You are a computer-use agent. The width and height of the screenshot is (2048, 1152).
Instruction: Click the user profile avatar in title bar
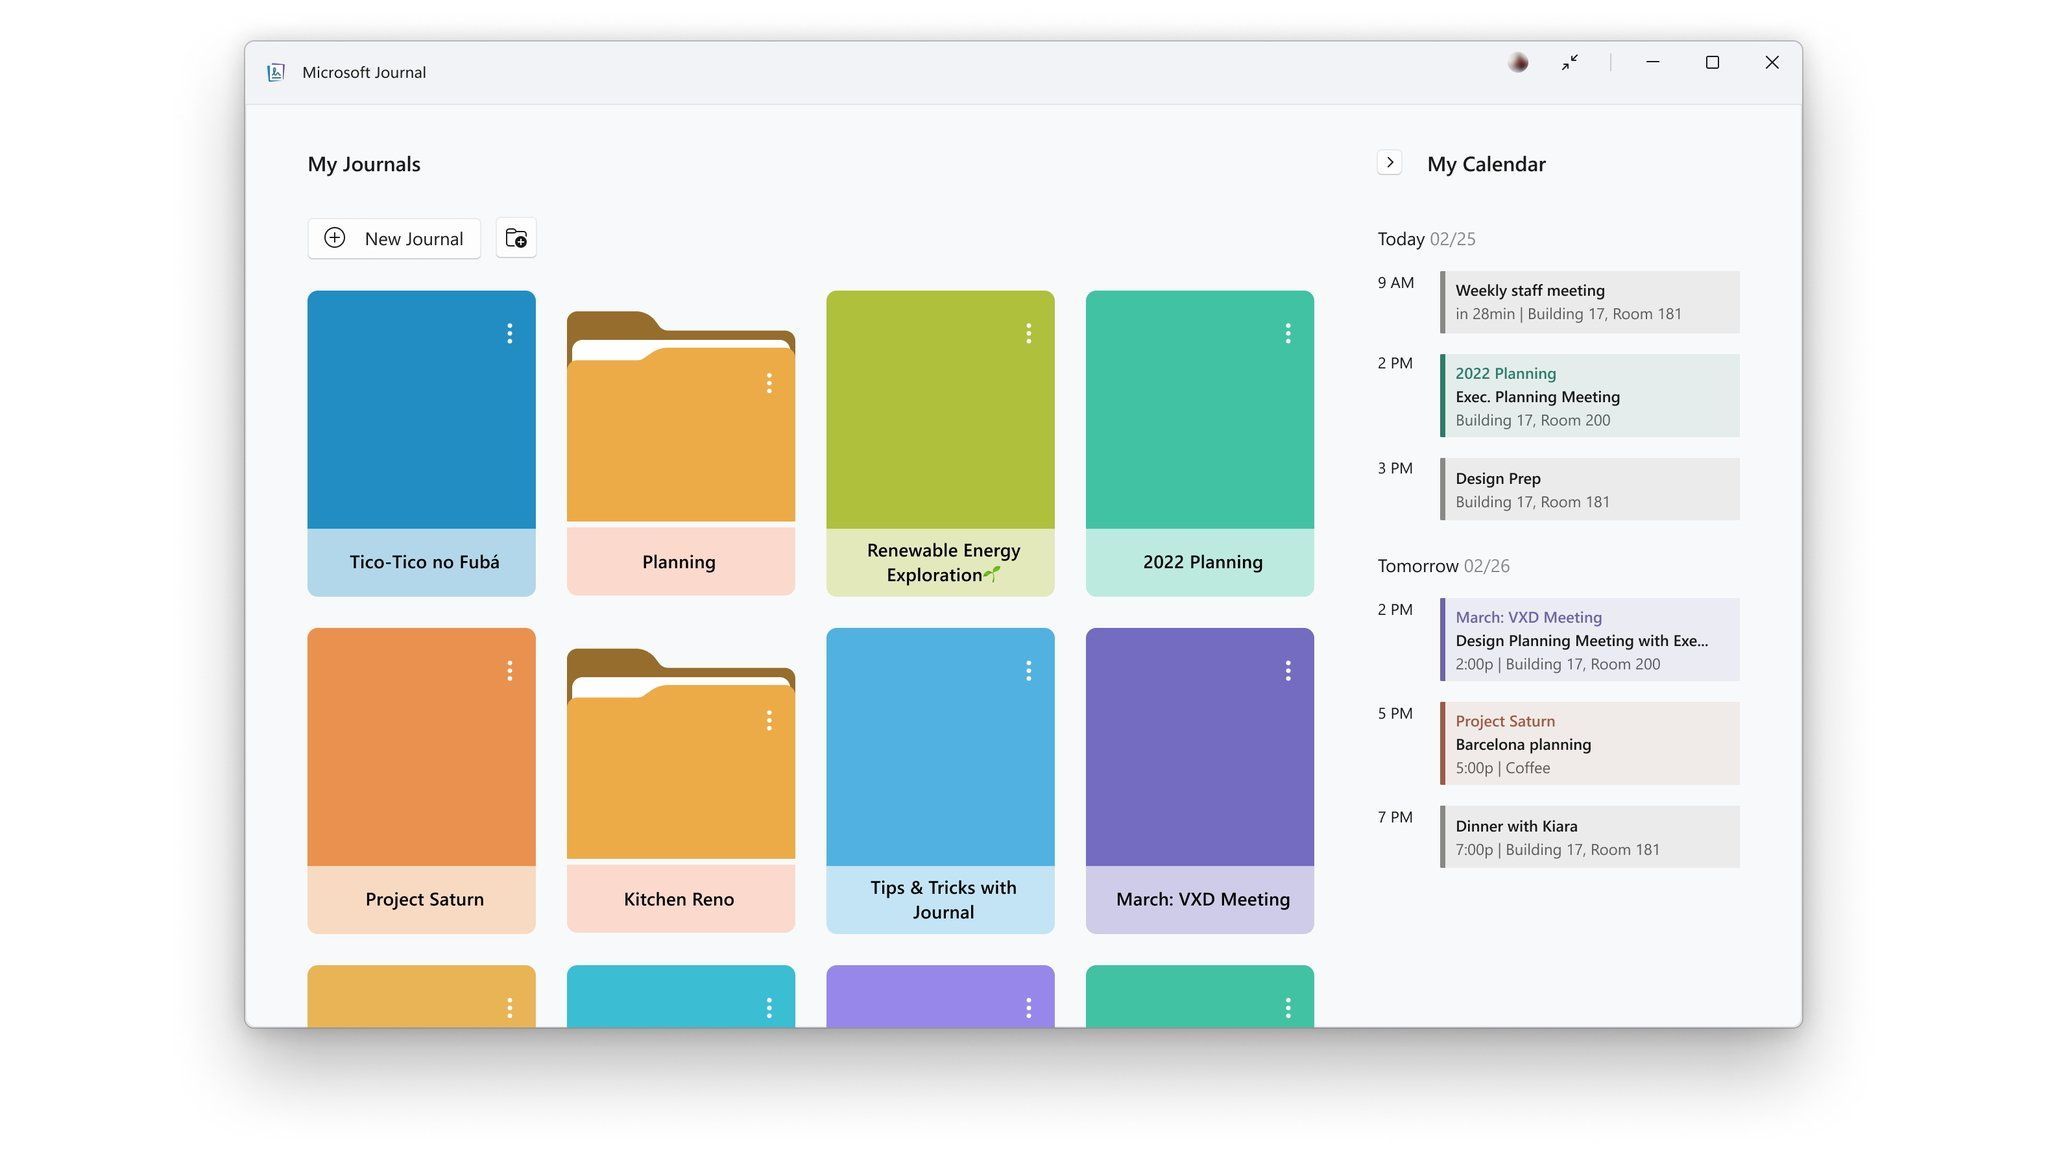(x=1518, y=62)
